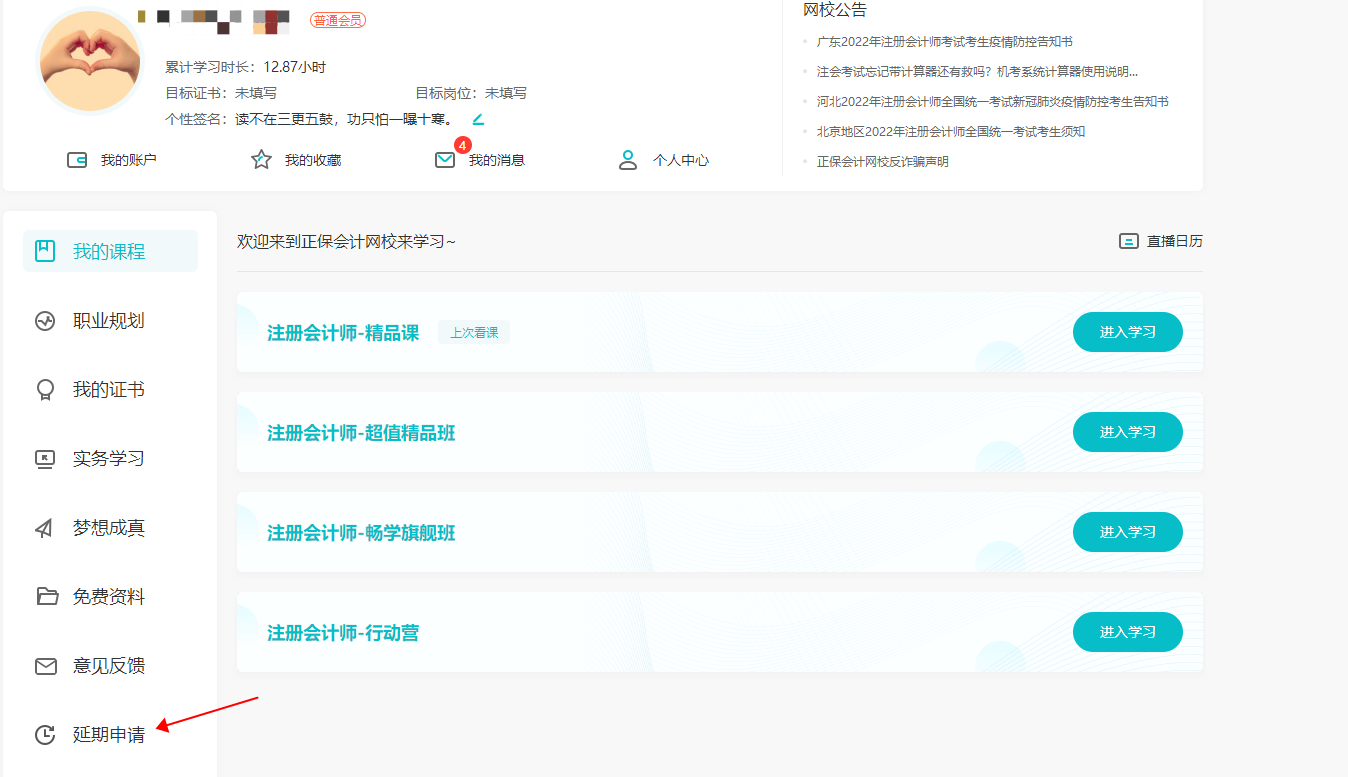Click the 意见反馈 envelope icon
This screenshot has height=777, width=1348.
click(44, 665)
